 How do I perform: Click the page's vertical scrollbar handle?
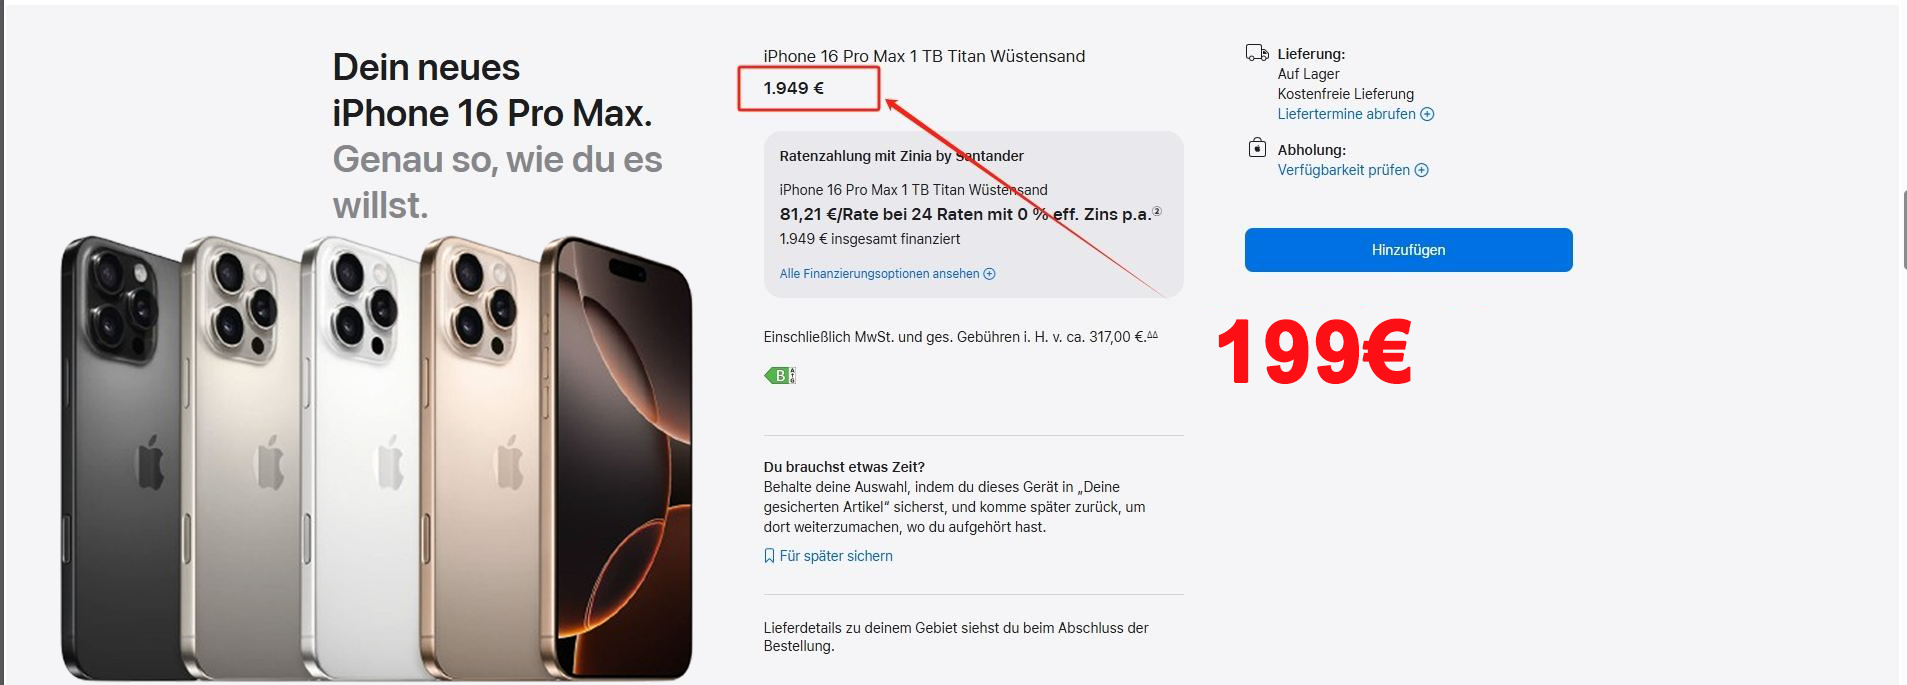(x=1903, y=230)
